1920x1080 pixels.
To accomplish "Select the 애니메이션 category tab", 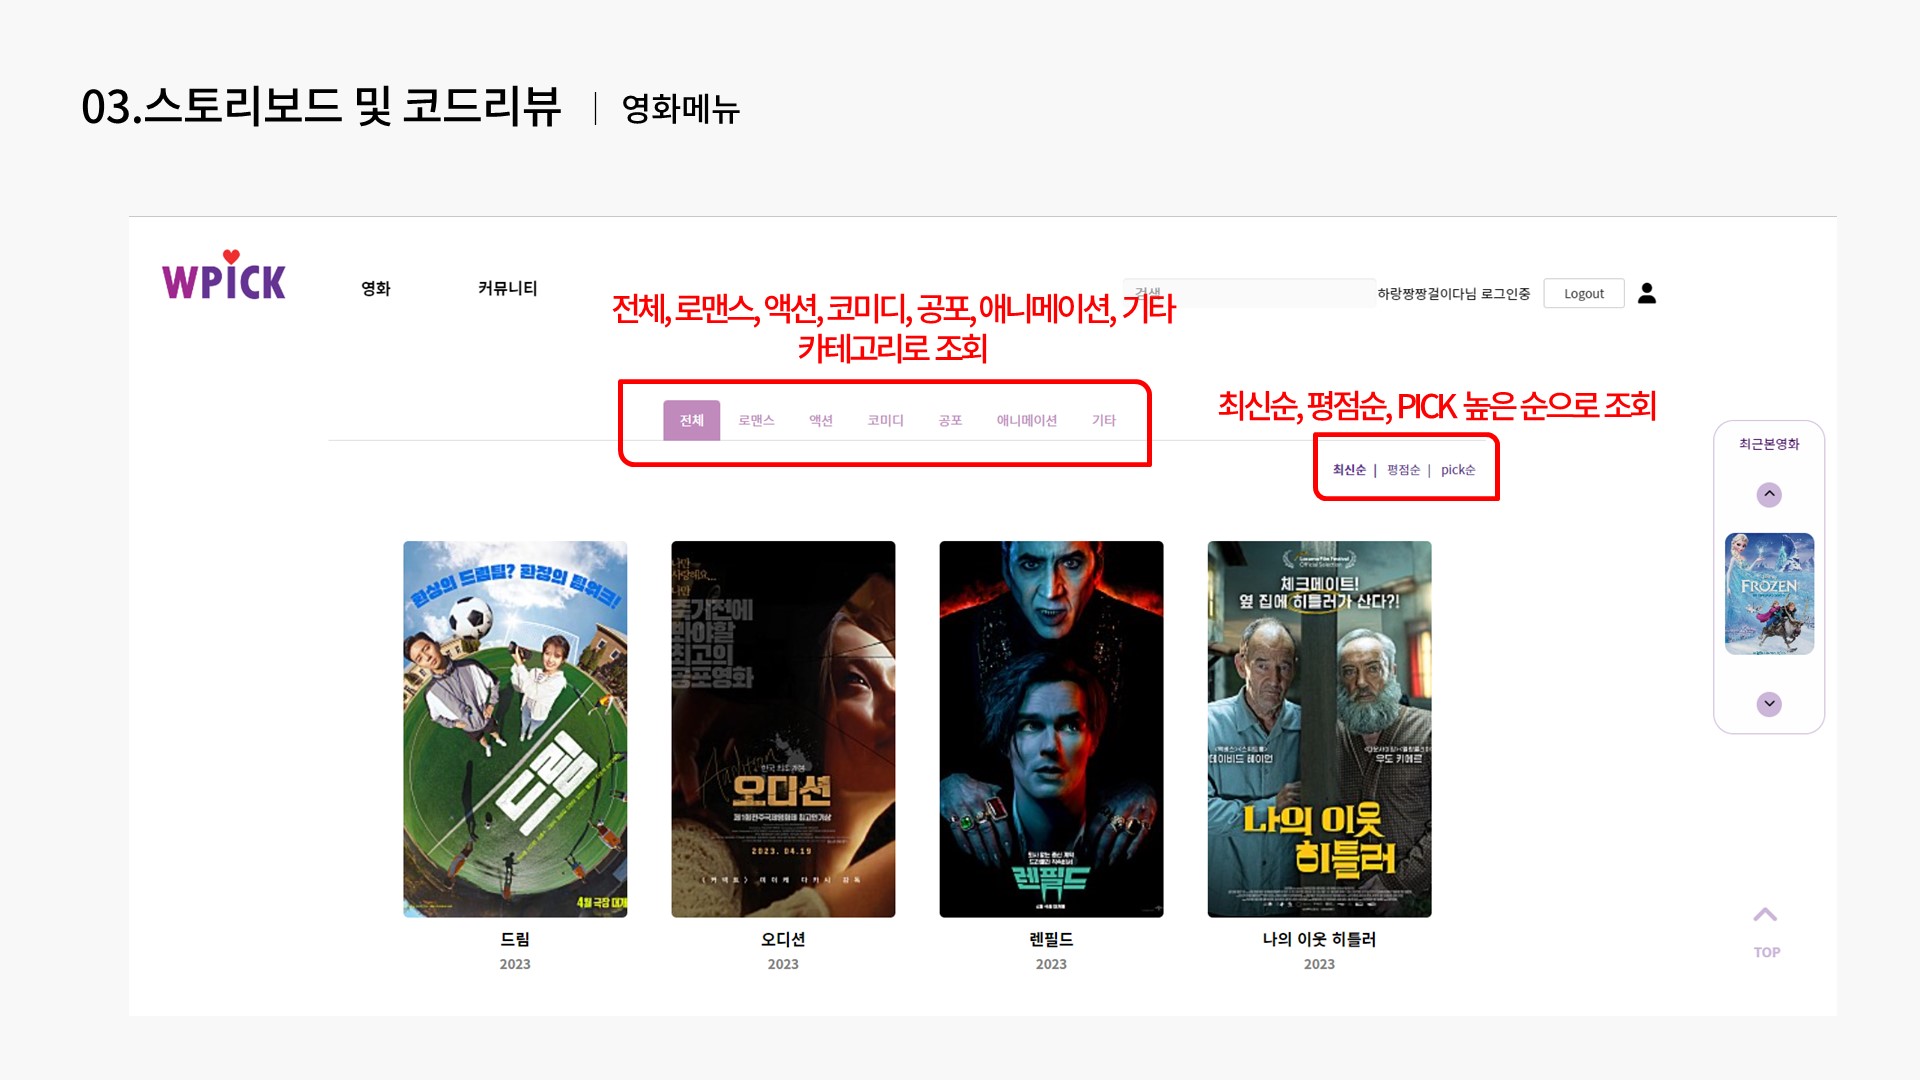I will (1027, 420).
